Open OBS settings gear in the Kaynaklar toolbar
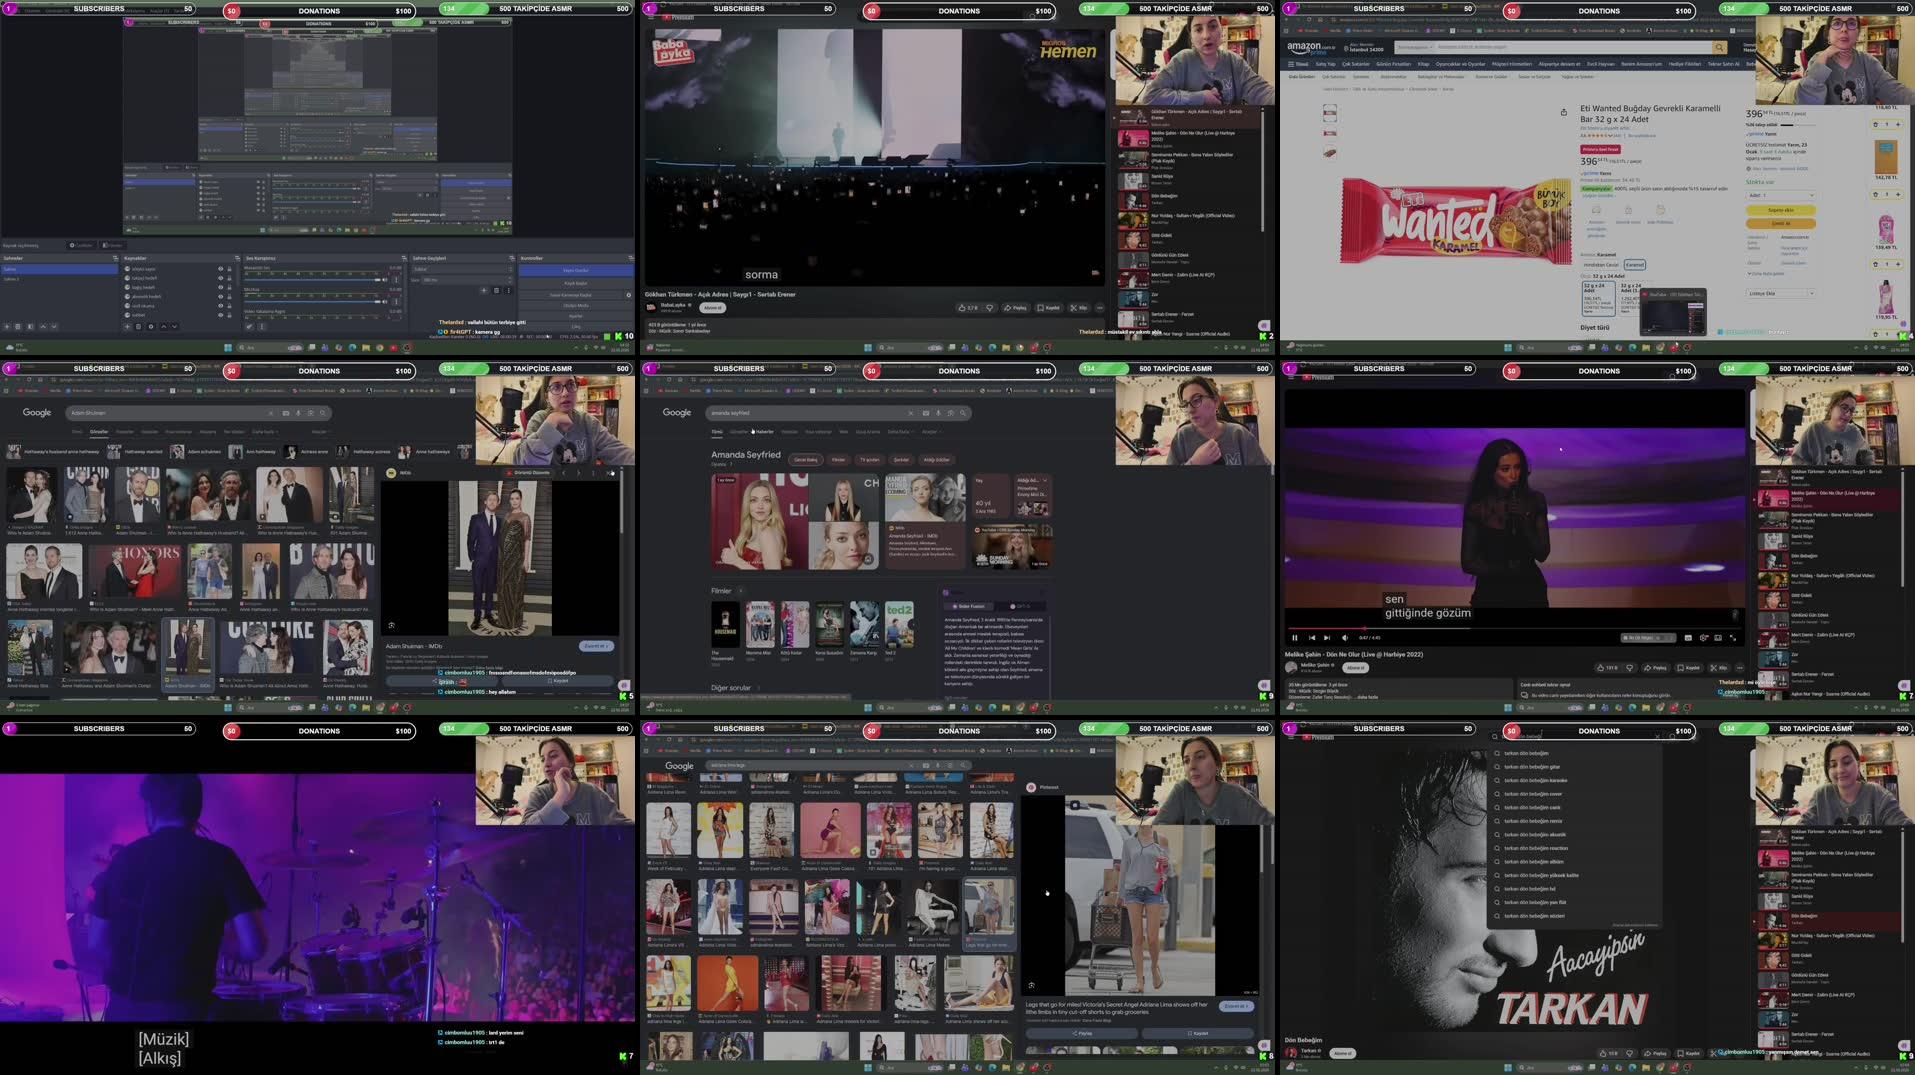The width and height of the screenshot is (1915, 1075). click(x=150, y=327)
